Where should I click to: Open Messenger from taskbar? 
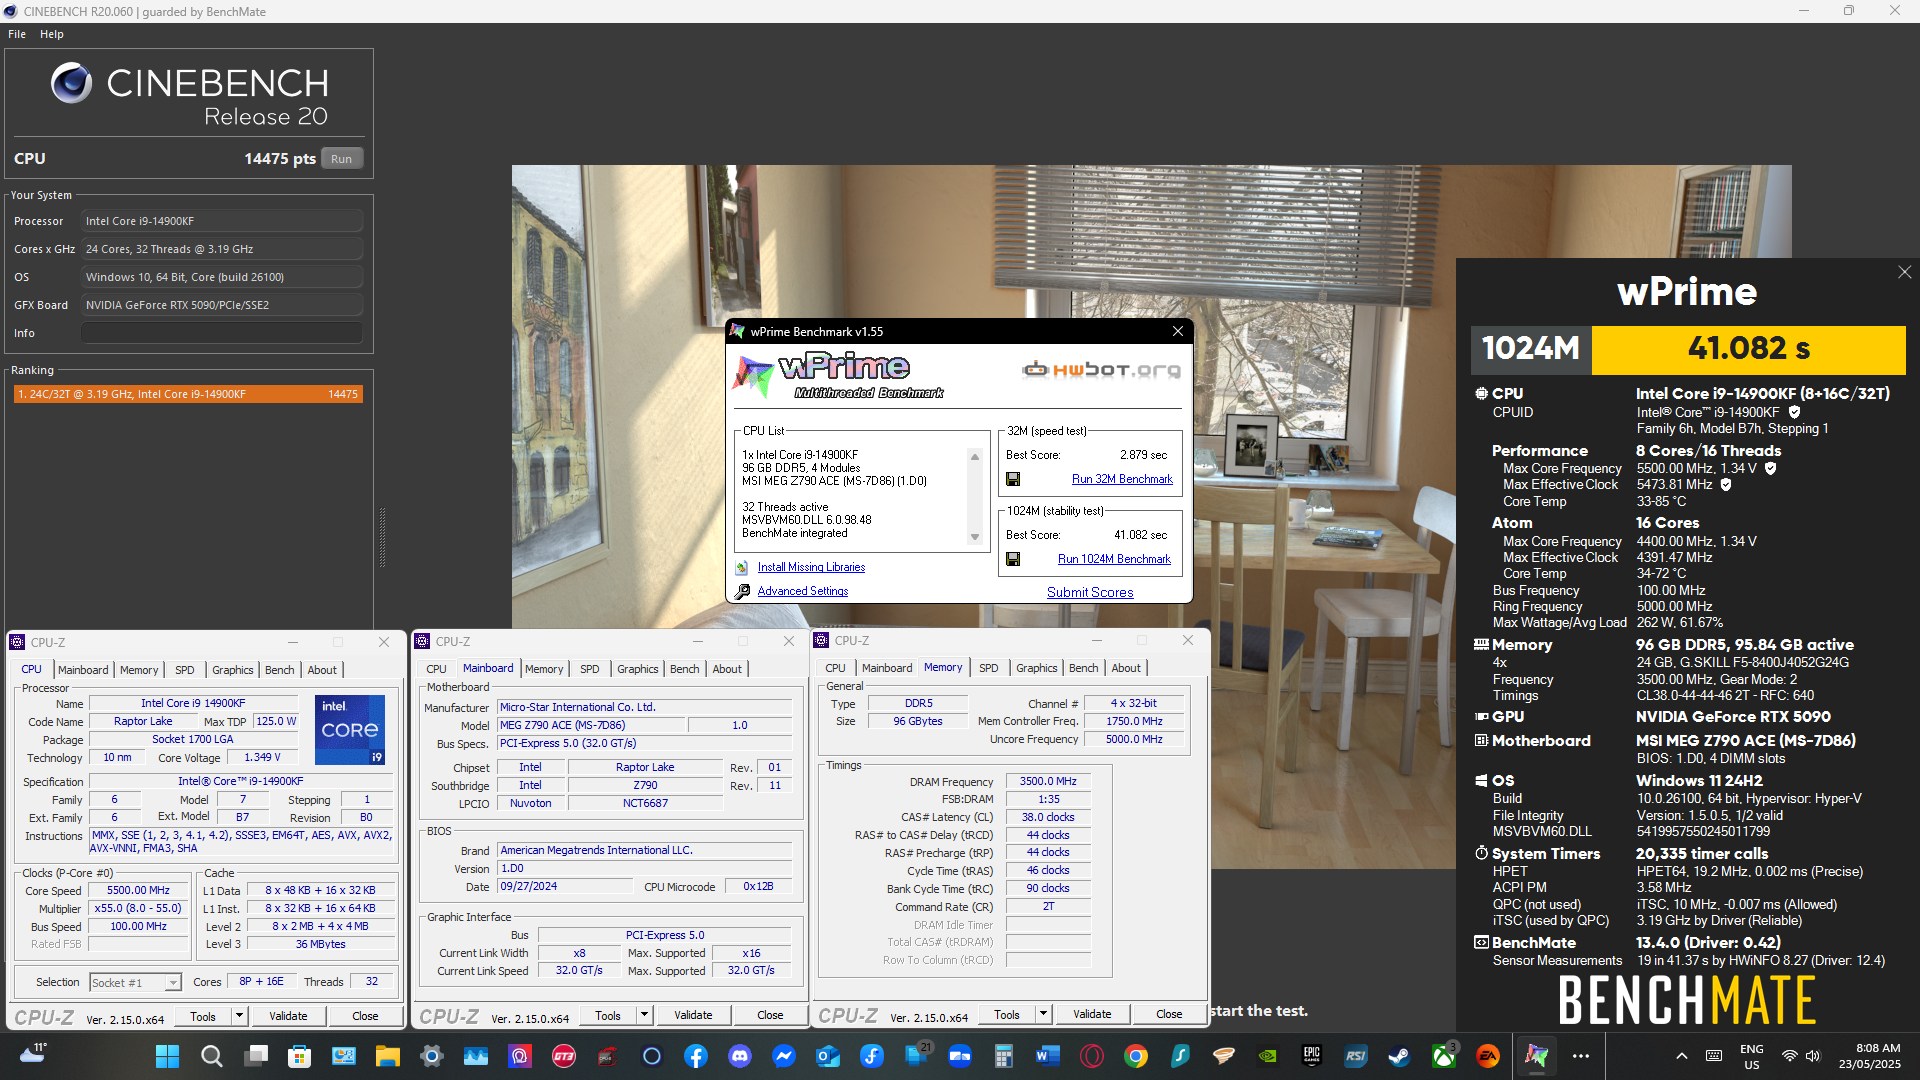[784, 1056]
